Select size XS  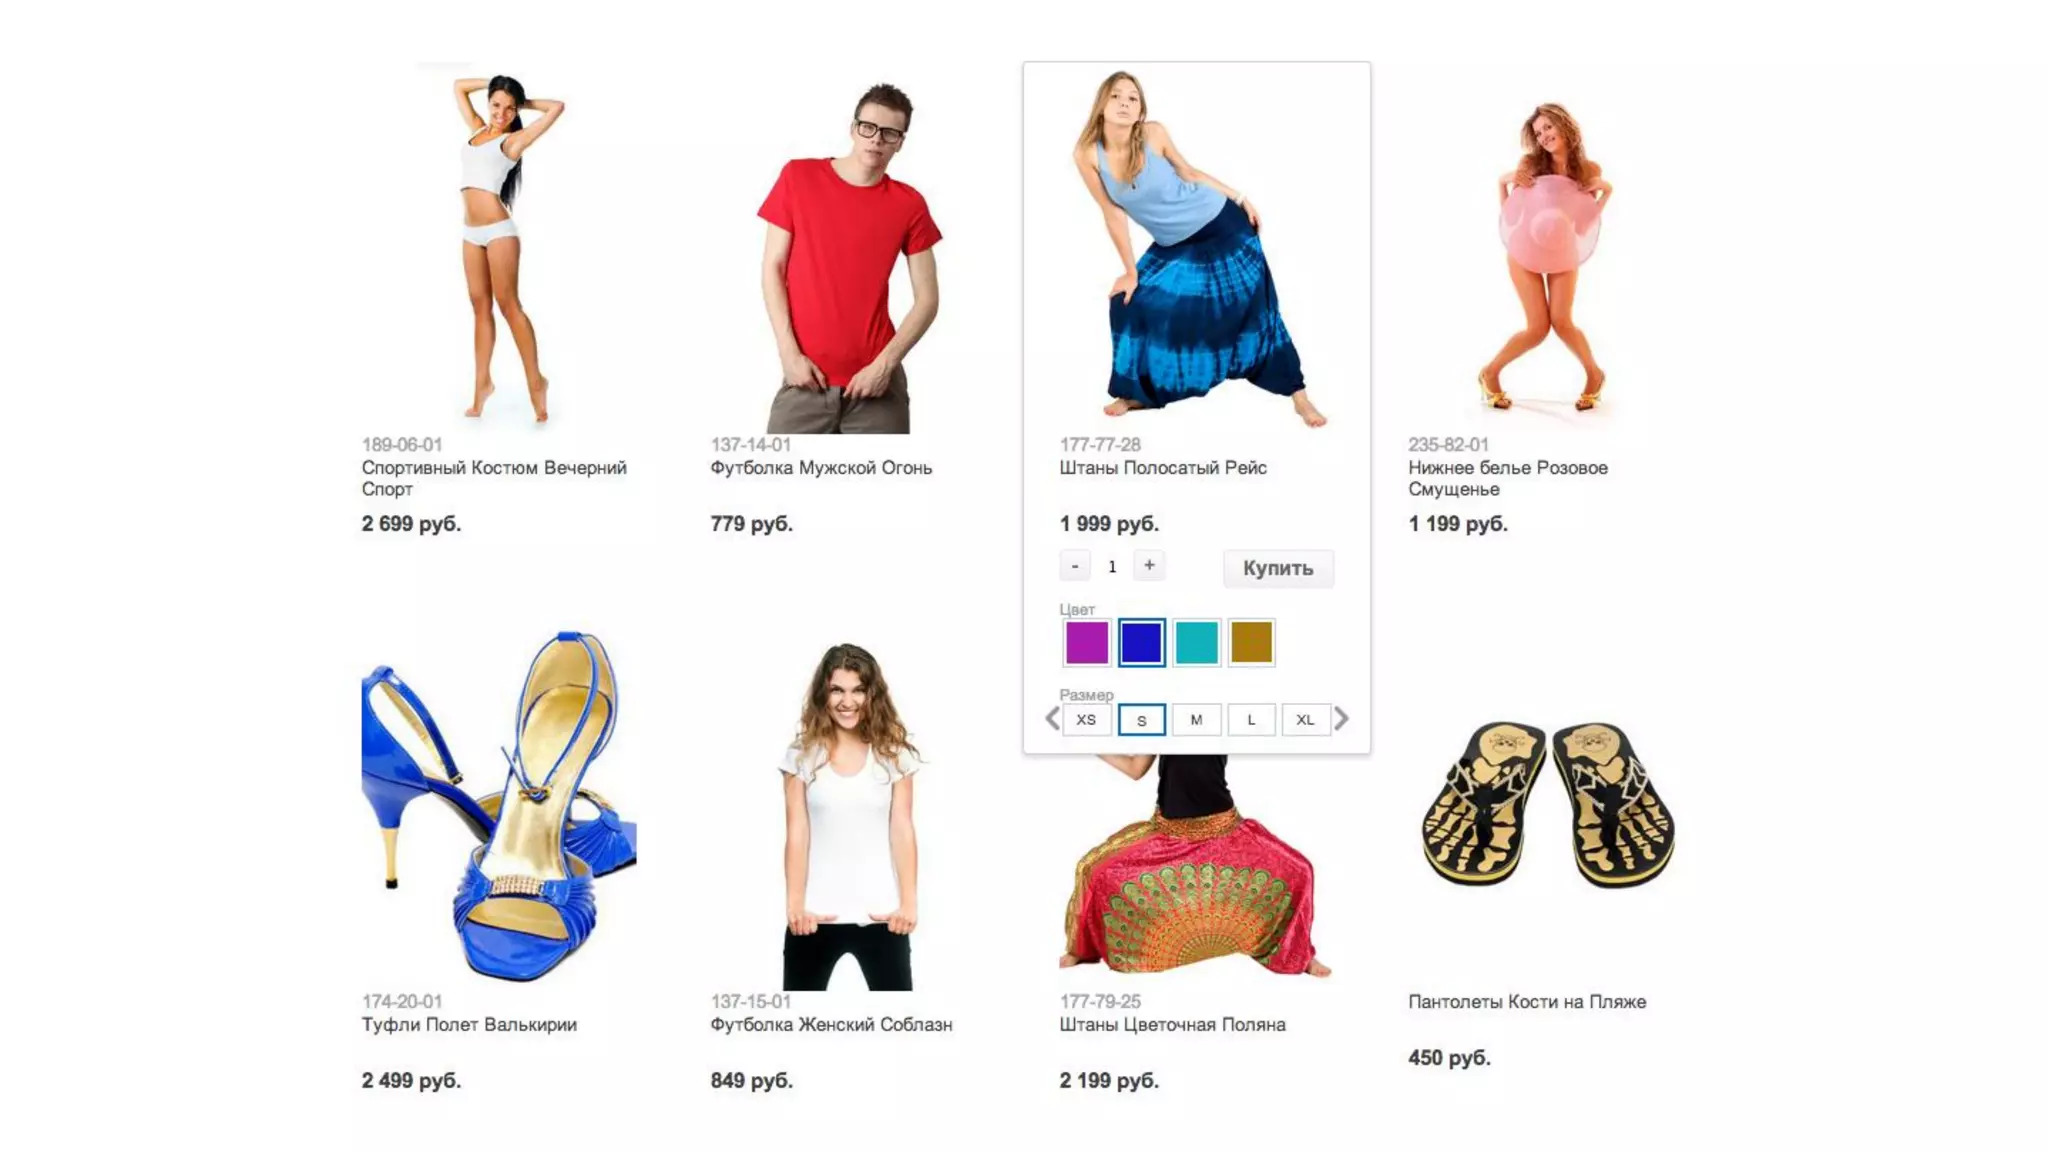click(1087, 720)
